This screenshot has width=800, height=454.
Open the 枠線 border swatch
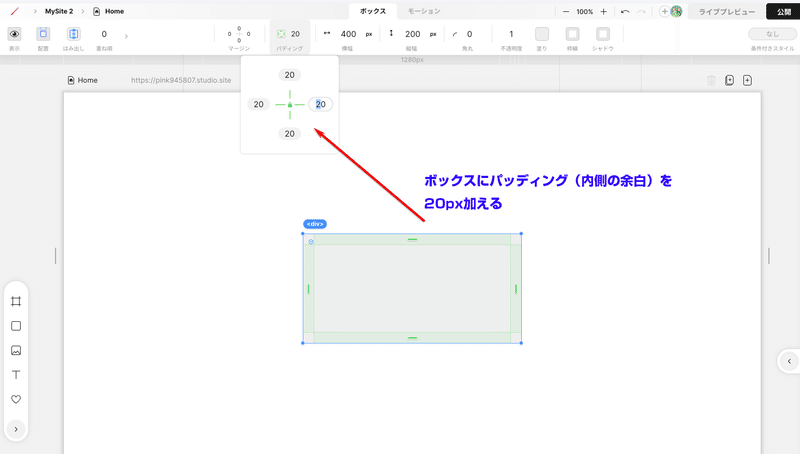click(x=572, y=34)
